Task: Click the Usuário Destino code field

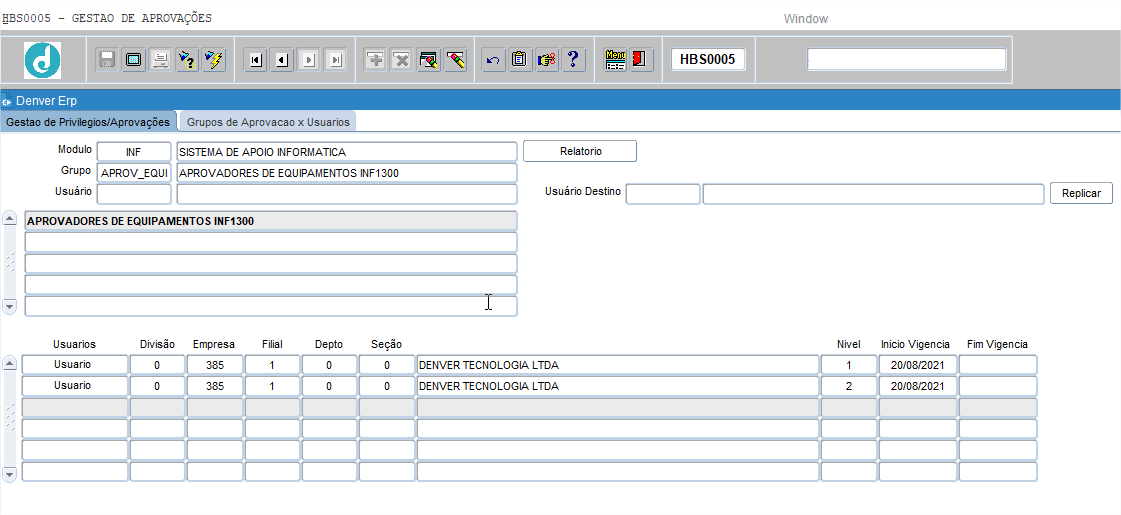Action: [663, 194]
